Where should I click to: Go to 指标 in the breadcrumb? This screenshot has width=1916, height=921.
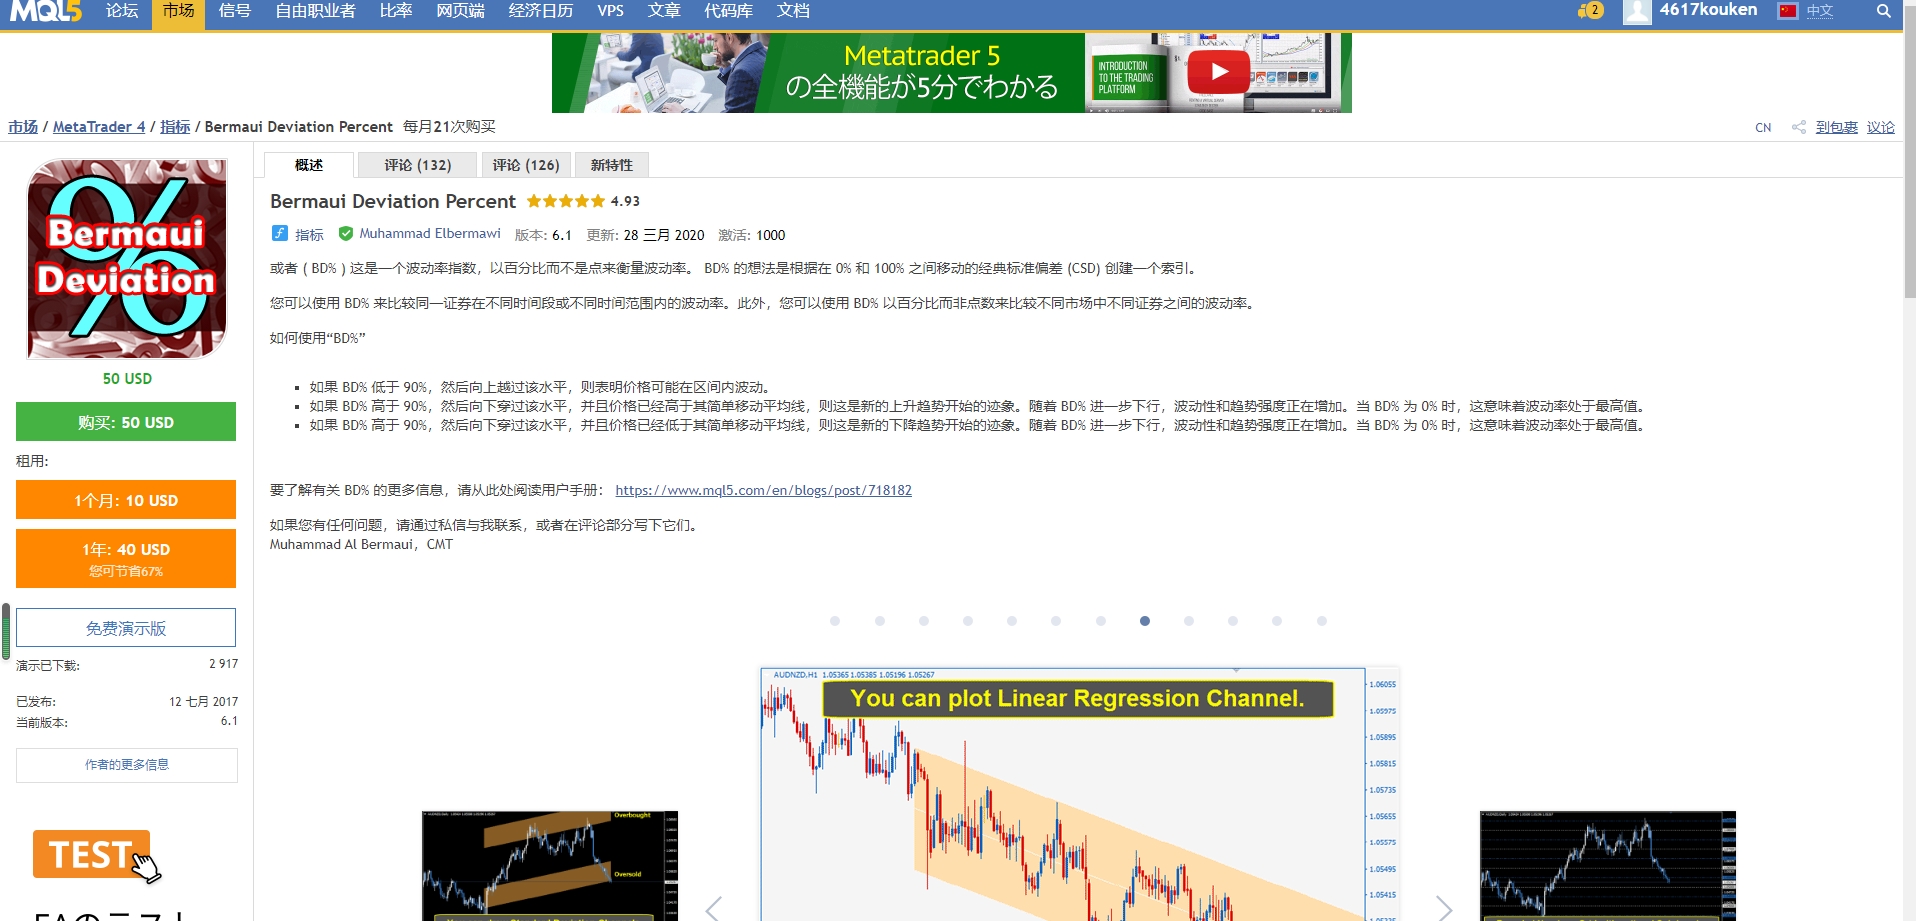(x=175, y=127)
